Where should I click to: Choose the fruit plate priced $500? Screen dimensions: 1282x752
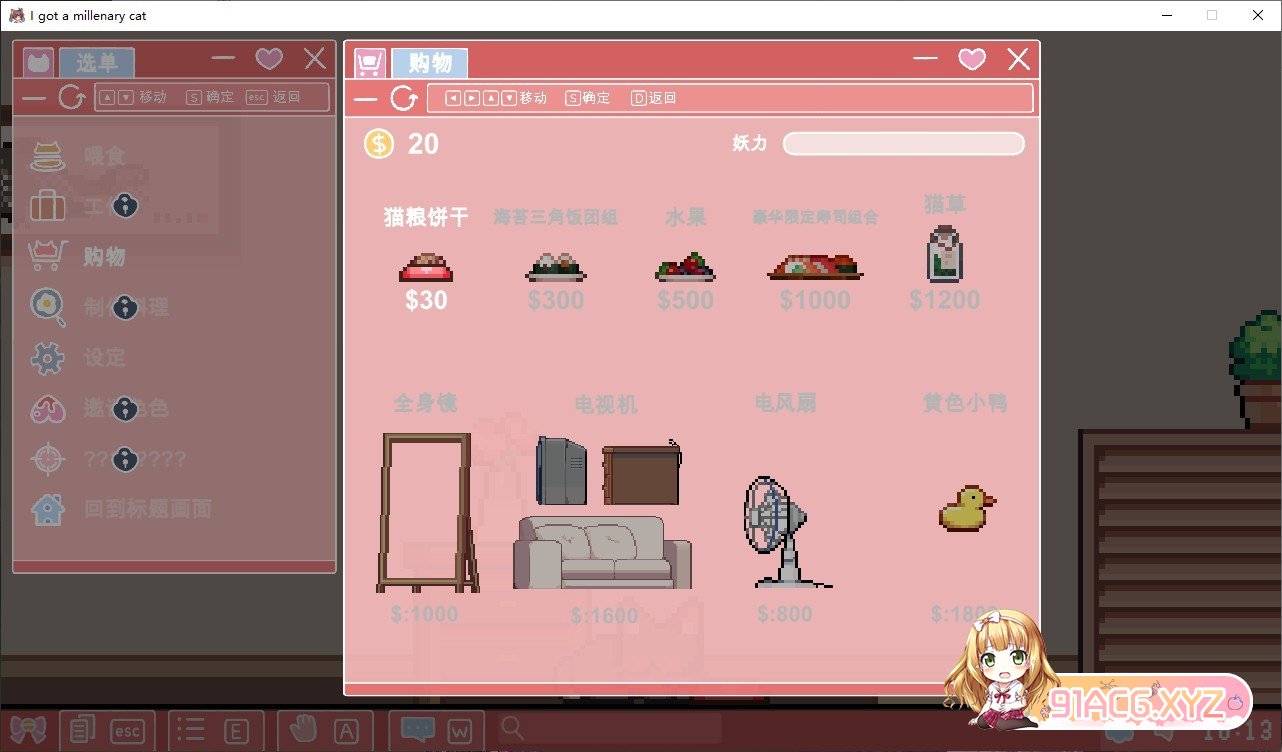(685, 267)
